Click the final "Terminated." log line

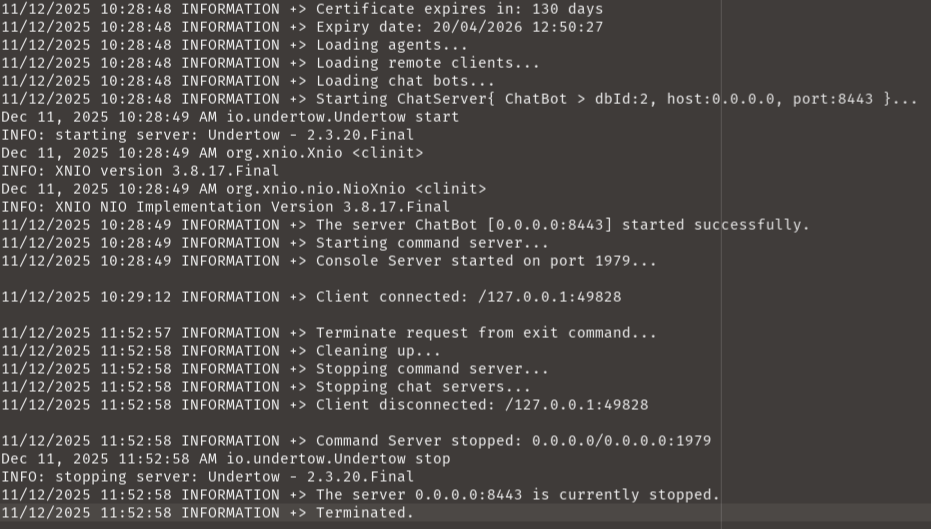364,513
